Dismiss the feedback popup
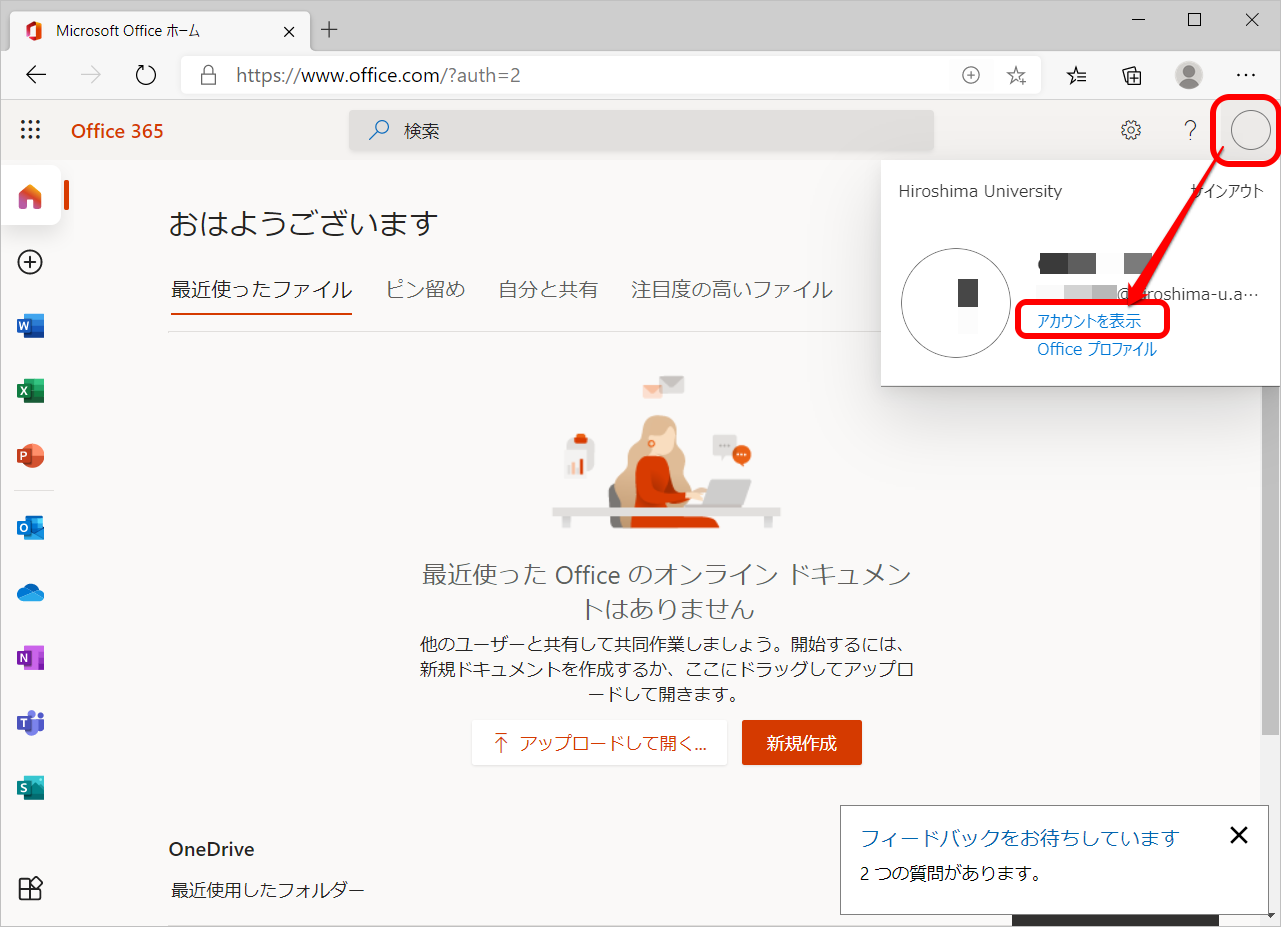This screenshot has width=1281, height=927. [1239, 835]
